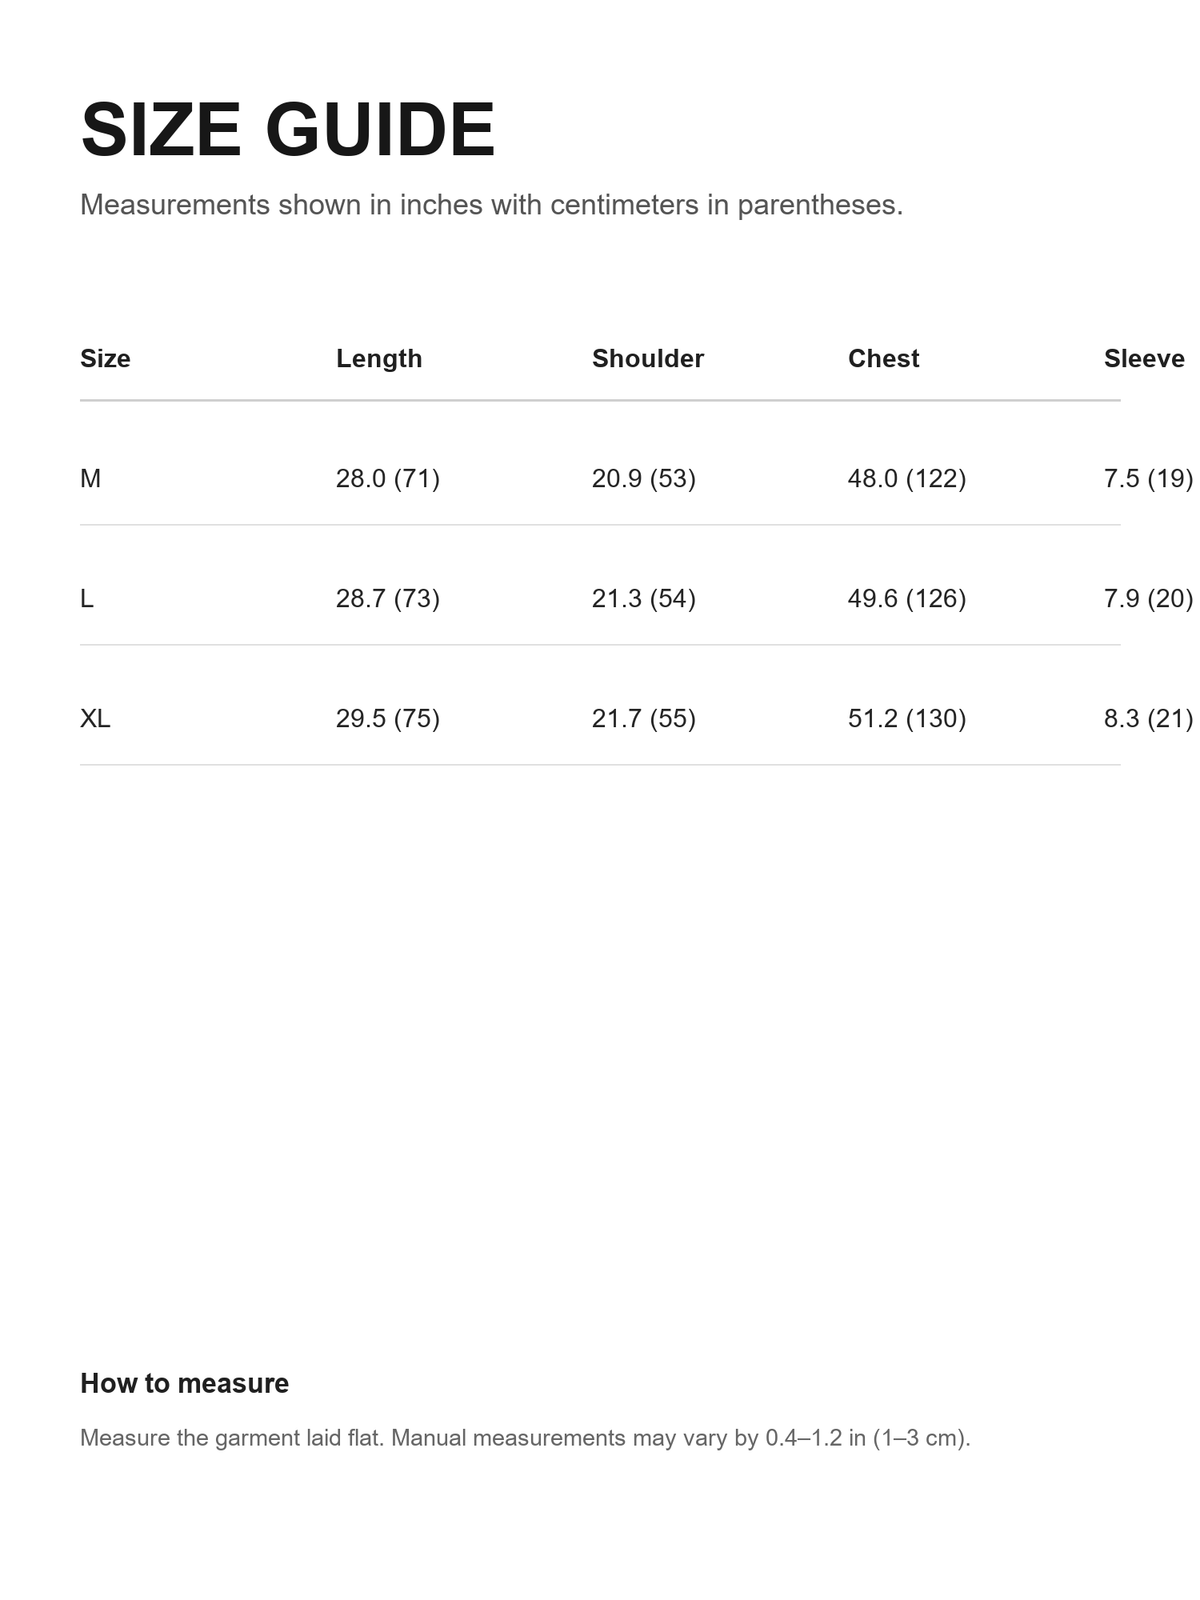Click the garment laid flat measuring note

[x=525, y=1438]
